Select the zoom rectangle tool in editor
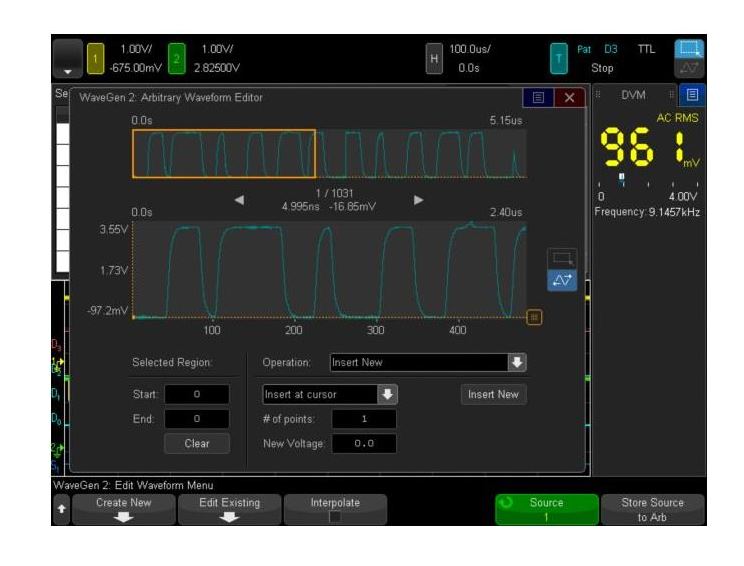This screenshot has width=744, height=566. coord(561,259)
